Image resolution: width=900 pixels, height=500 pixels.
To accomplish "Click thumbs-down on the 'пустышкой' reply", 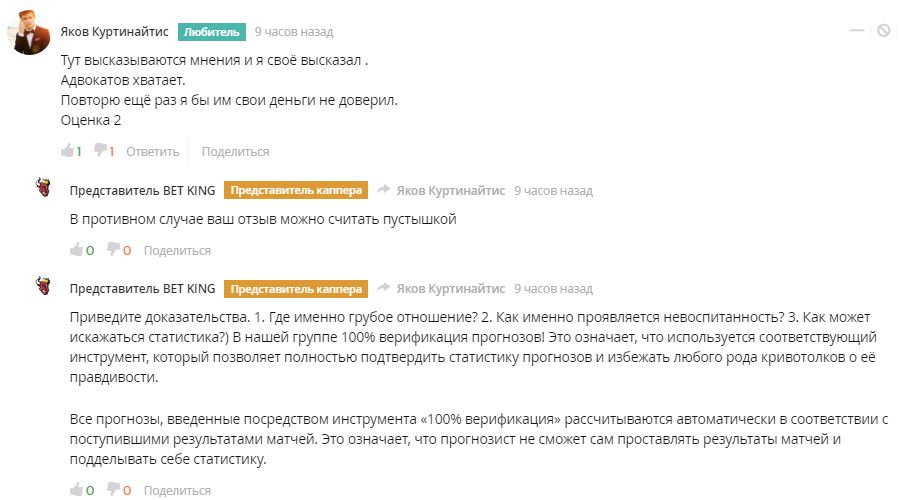I will [x=113, y=250].
